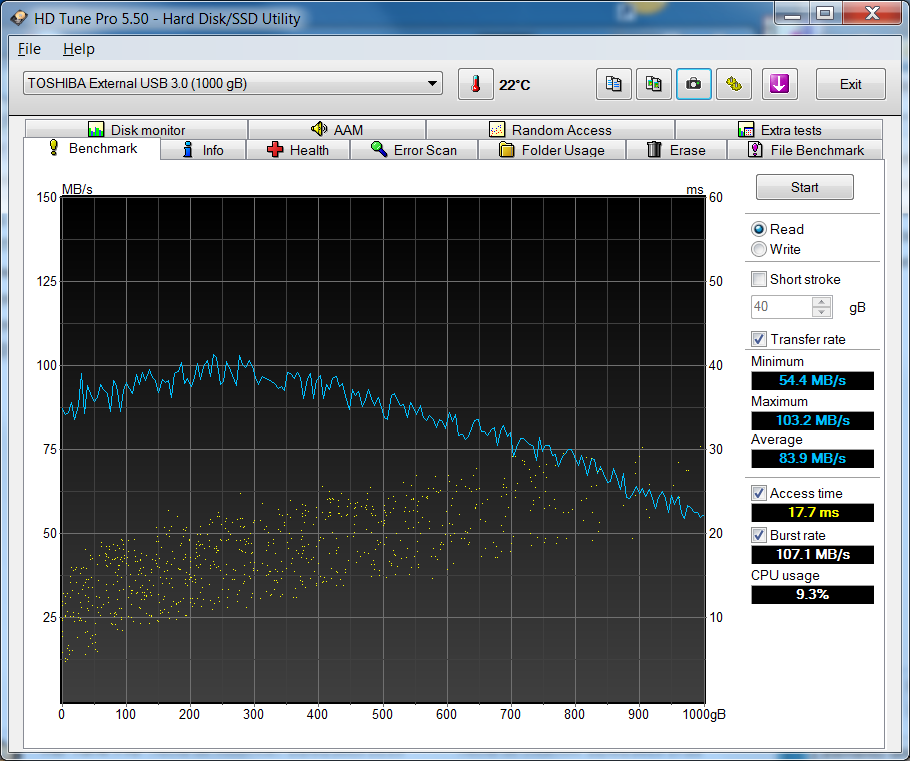Viewport: 910px width, 761px height.
Task: Click the copy screenshot to clipboard icon
Action: 653,84
